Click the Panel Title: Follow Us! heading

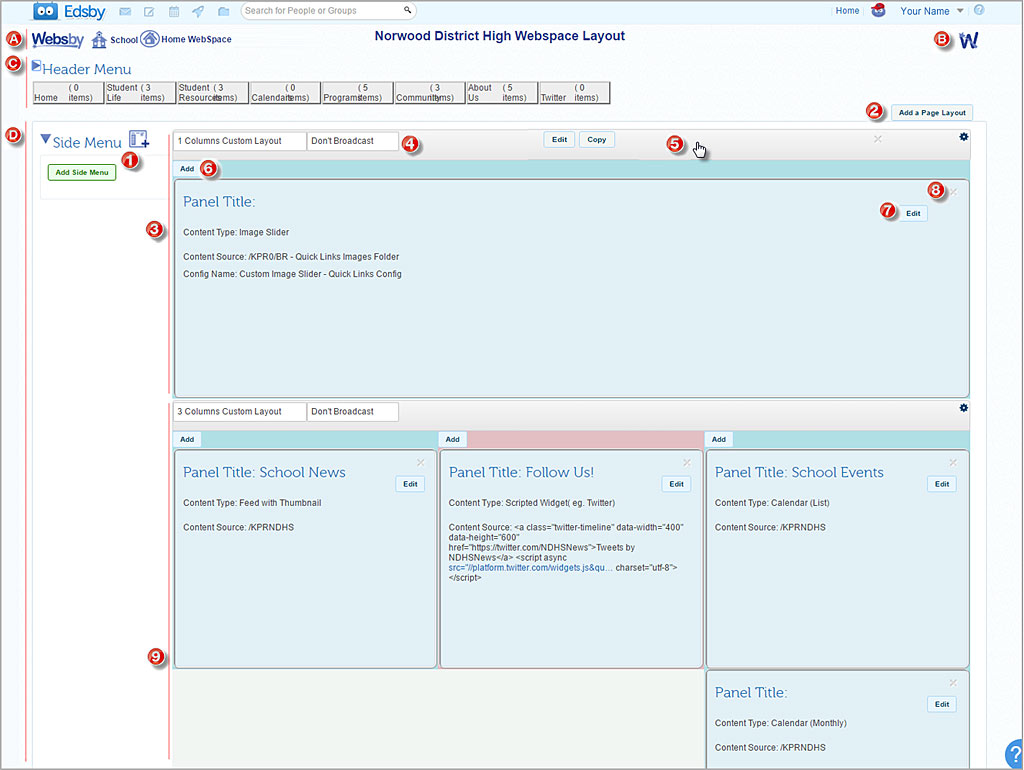coord(521,472)
